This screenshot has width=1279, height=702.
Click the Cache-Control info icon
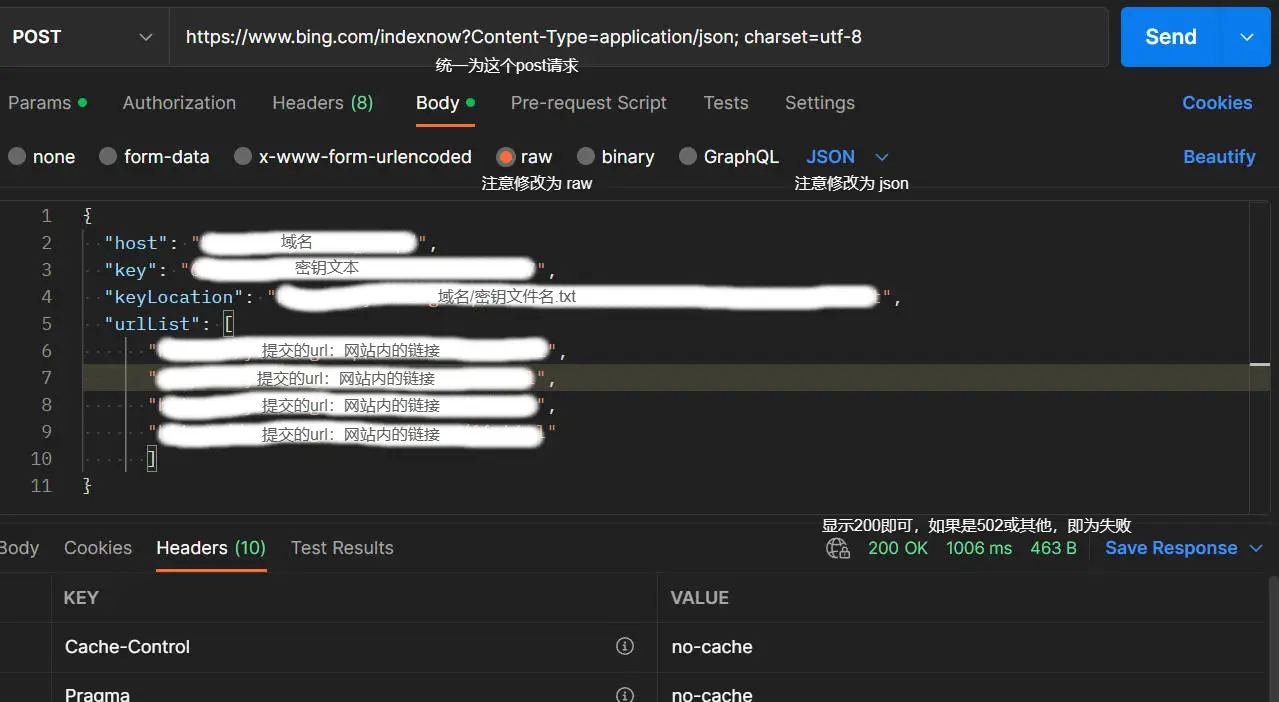(x=625, y=646)
